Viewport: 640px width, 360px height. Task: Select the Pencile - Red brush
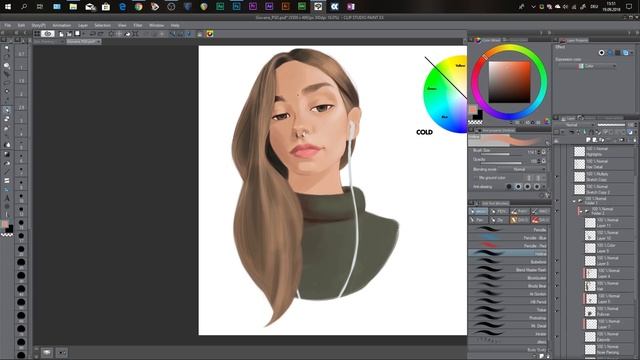tap(508, 246)
